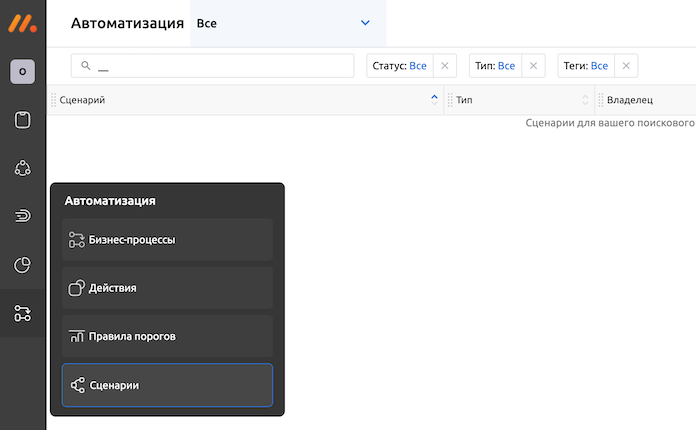Open the connected nodes icon in sidebar

22,168
